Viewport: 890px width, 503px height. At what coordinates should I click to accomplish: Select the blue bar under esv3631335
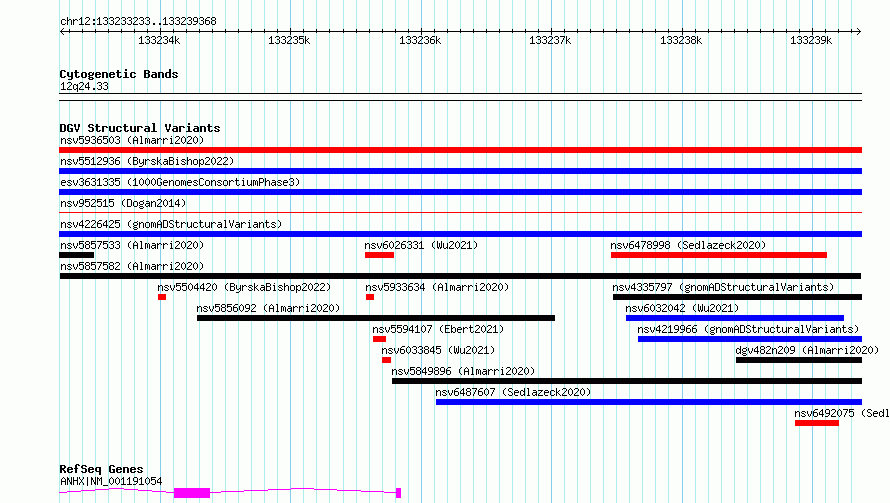pyautogui.click(x=460, y=192)
